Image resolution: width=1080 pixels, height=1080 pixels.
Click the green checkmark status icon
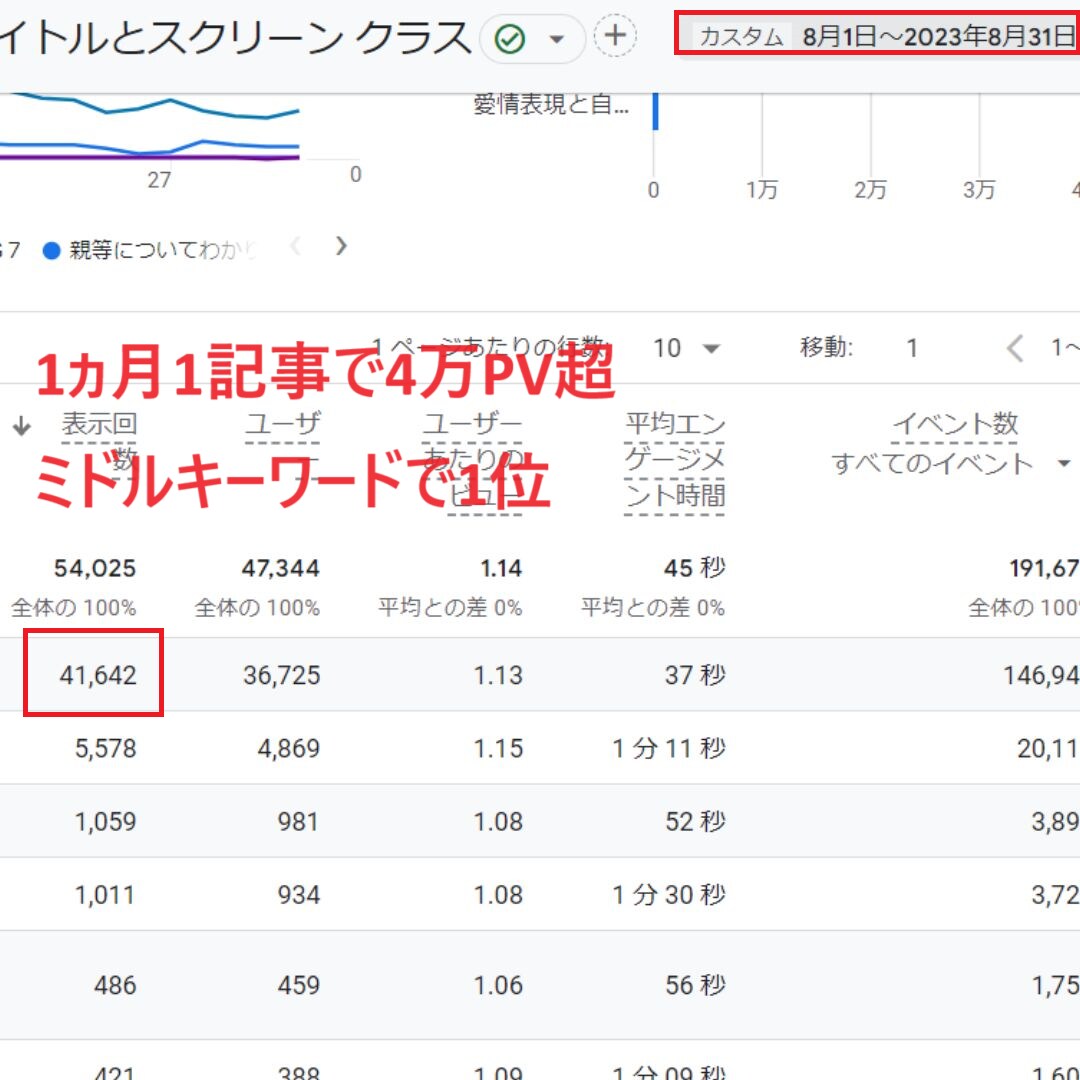tap(510, 39)
